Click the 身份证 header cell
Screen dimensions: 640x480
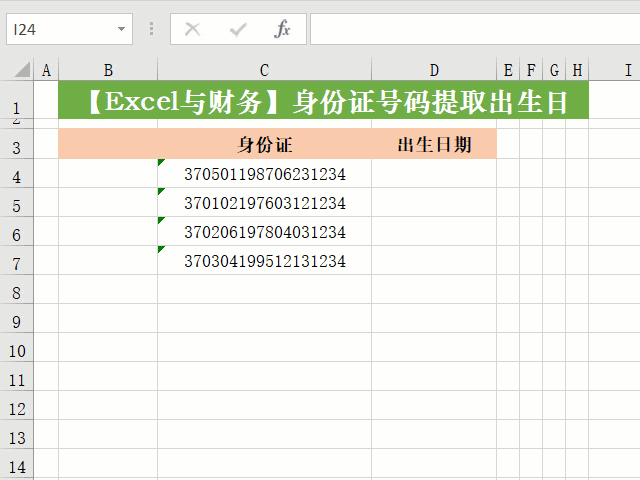264,144
